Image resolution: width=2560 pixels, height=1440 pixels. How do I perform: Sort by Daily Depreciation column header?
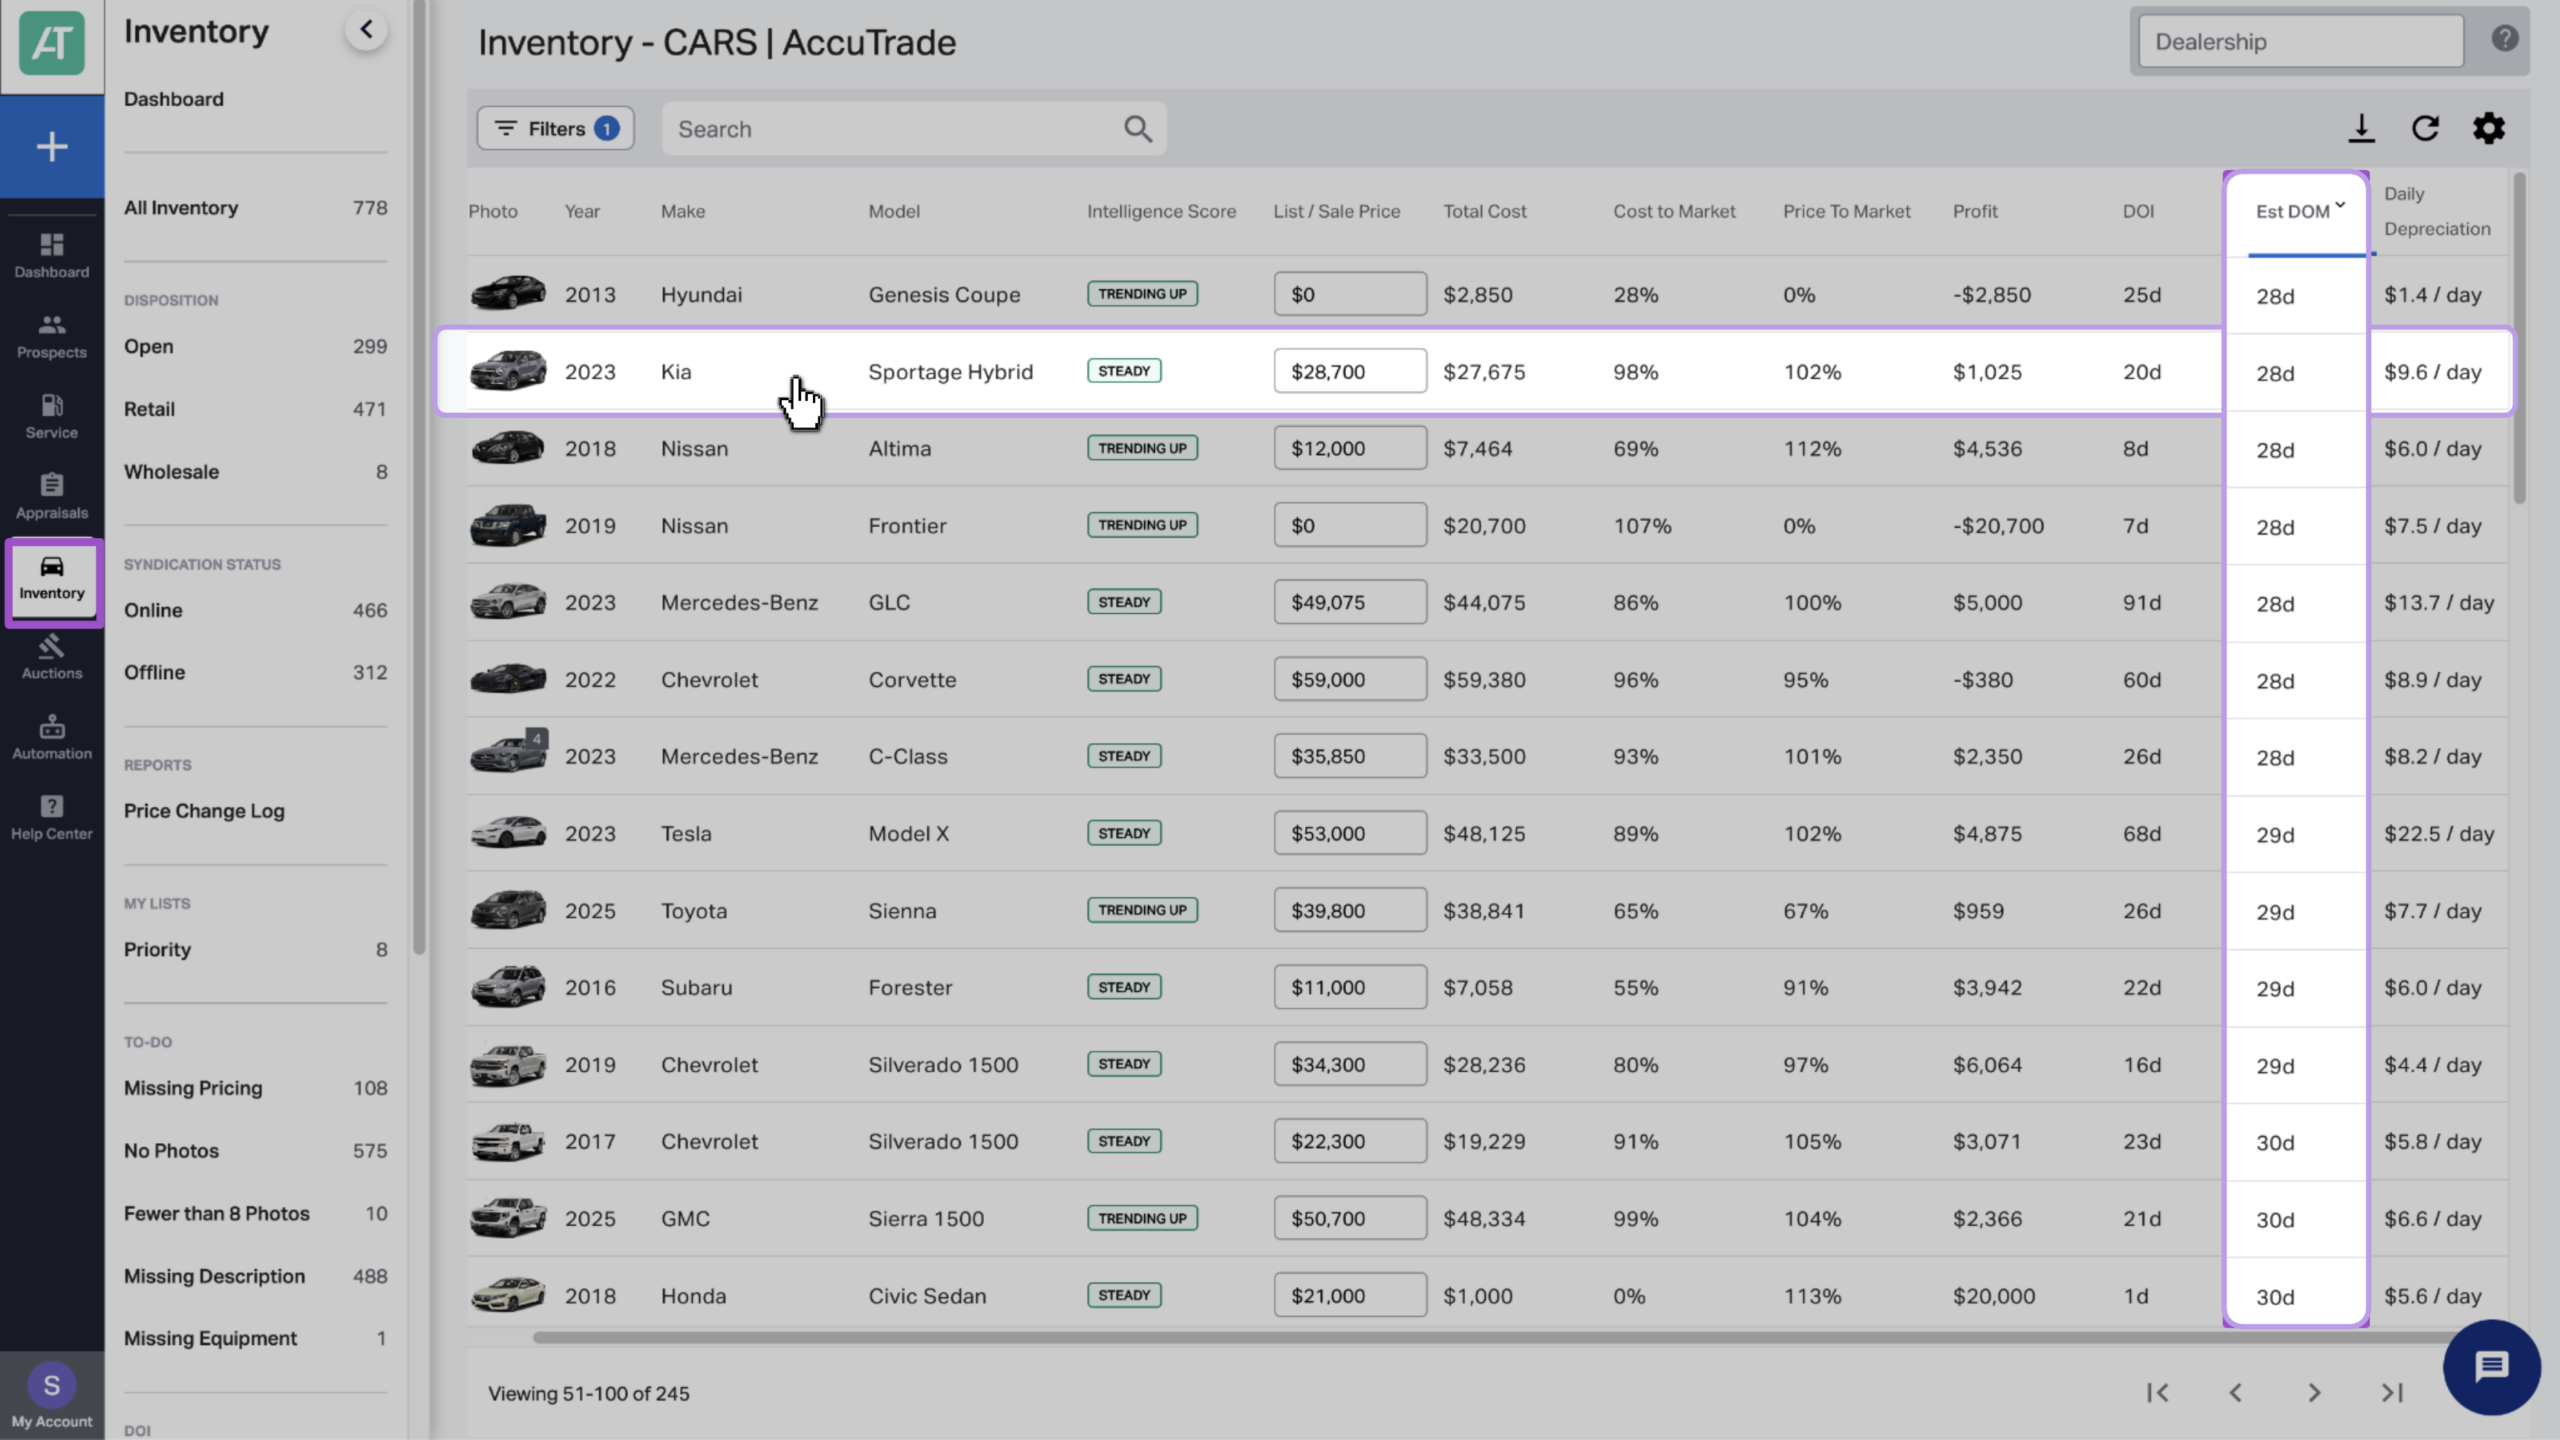click(2437, 211)
